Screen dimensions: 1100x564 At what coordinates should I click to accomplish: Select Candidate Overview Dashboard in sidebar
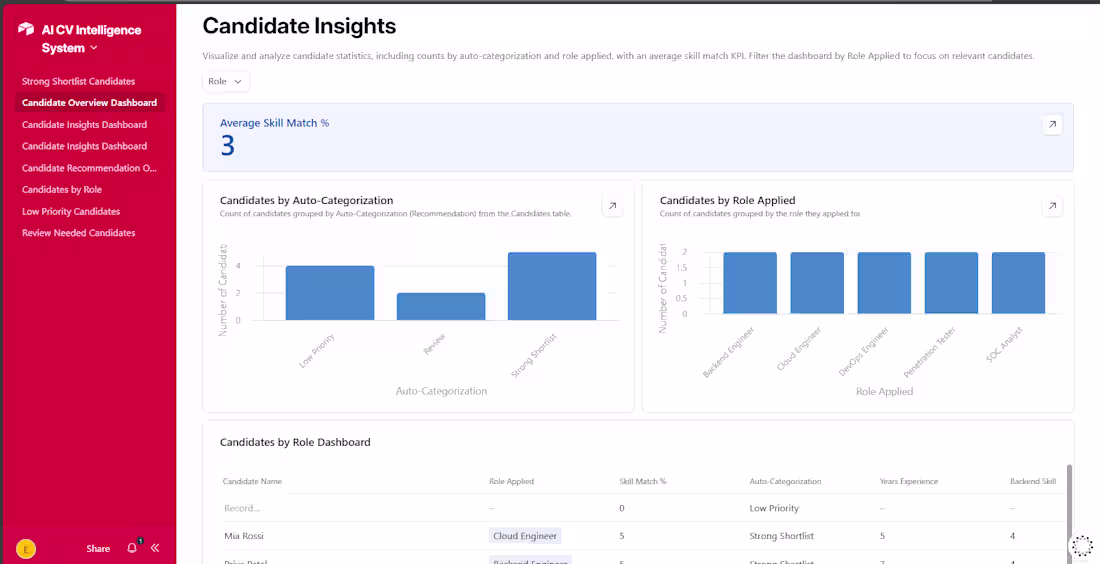coord(89,103)
